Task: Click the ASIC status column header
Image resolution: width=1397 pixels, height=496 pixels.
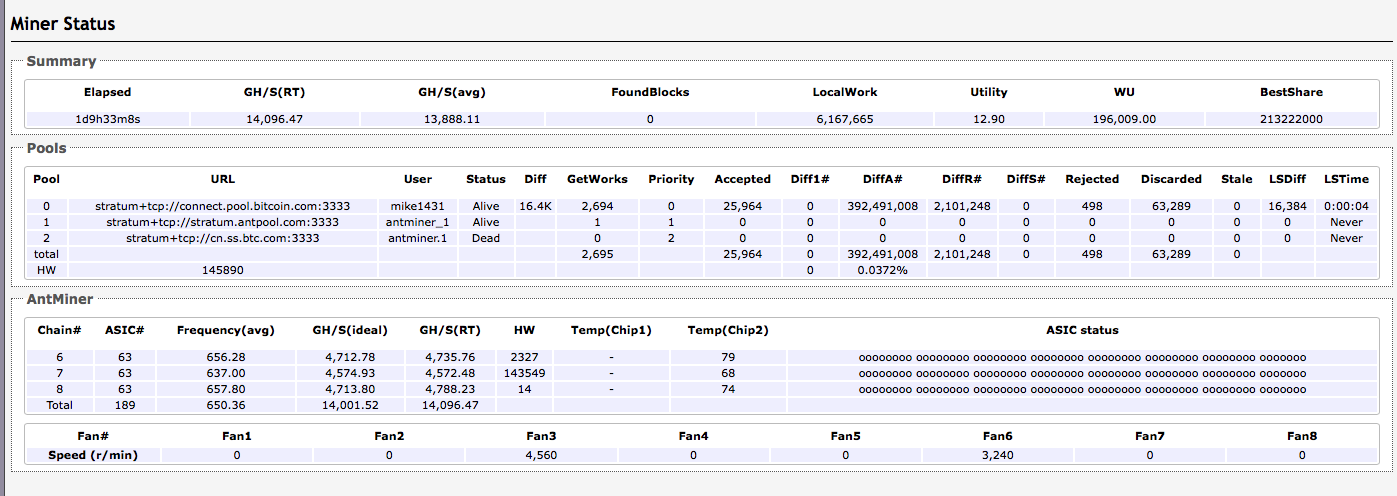Action: tap(1082, 330)
